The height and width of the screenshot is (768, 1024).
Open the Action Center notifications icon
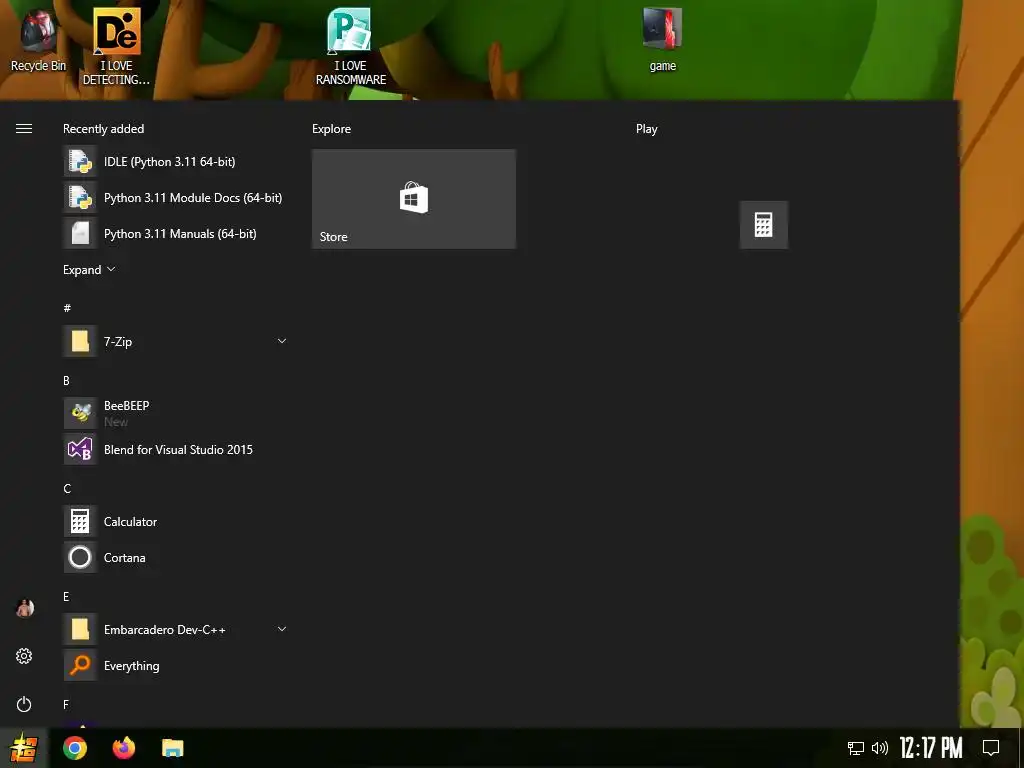pyautogui.click(x=991, y=748)
